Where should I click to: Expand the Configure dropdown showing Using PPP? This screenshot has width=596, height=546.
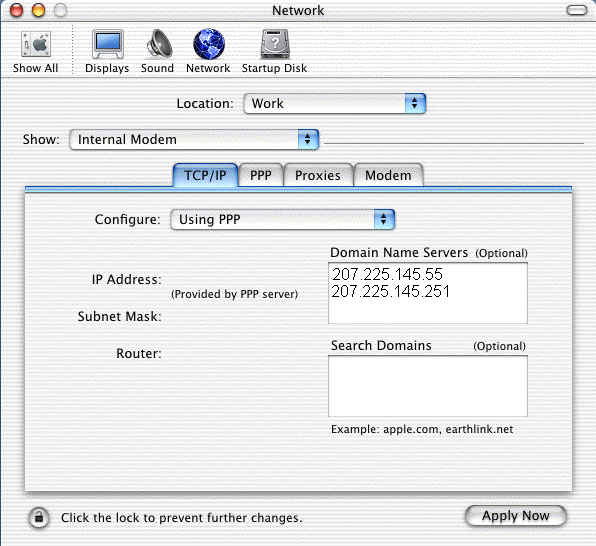[283, 219]
